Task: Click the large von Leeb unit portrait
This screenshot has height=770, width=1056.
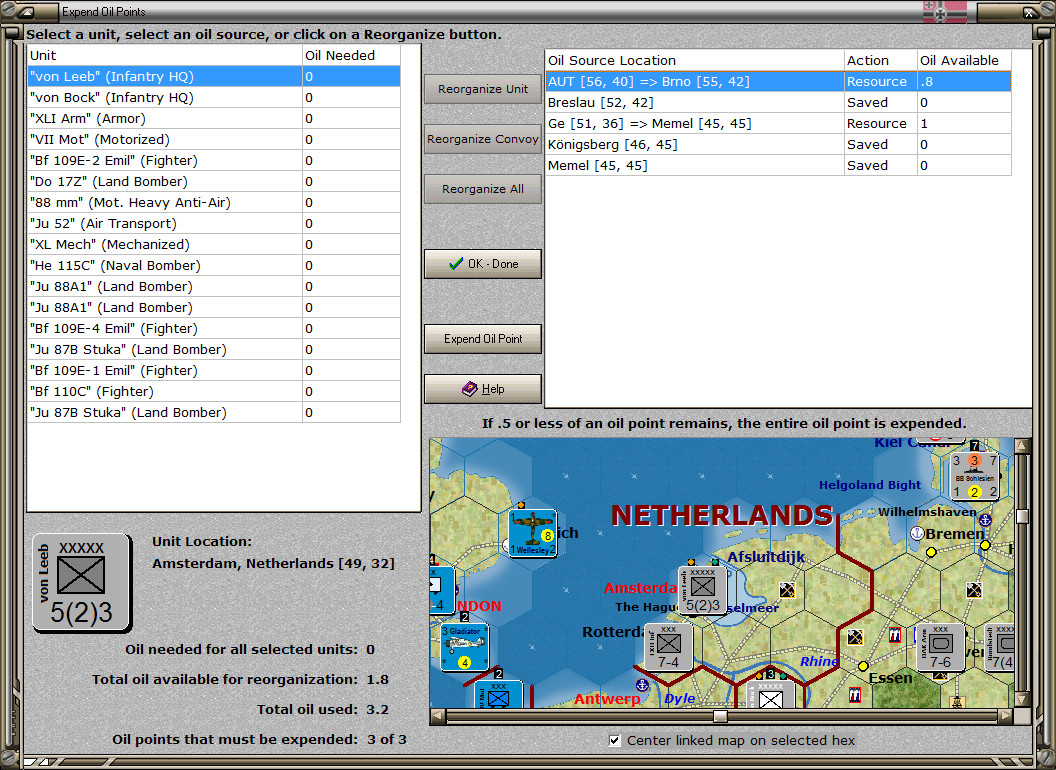Action: [x=81, y=583]
